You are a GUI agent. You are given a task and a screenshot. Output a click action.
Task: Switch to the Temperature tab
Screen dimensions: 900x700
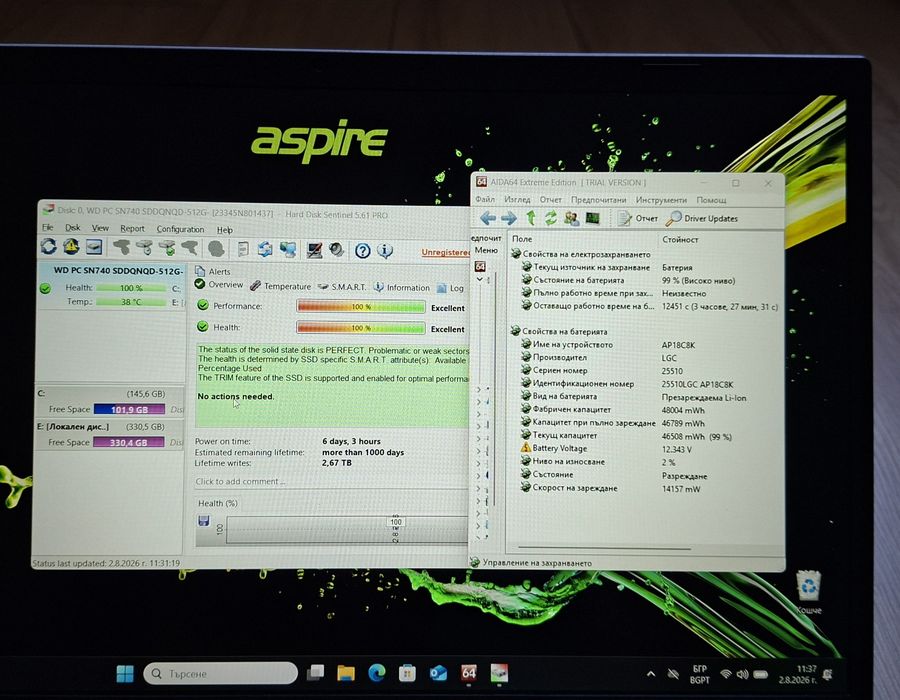[x=281, y=286]
